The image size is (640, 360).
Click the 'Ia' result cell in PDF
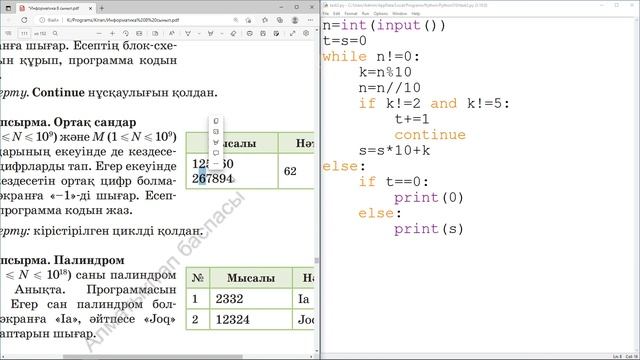[304, 299]
